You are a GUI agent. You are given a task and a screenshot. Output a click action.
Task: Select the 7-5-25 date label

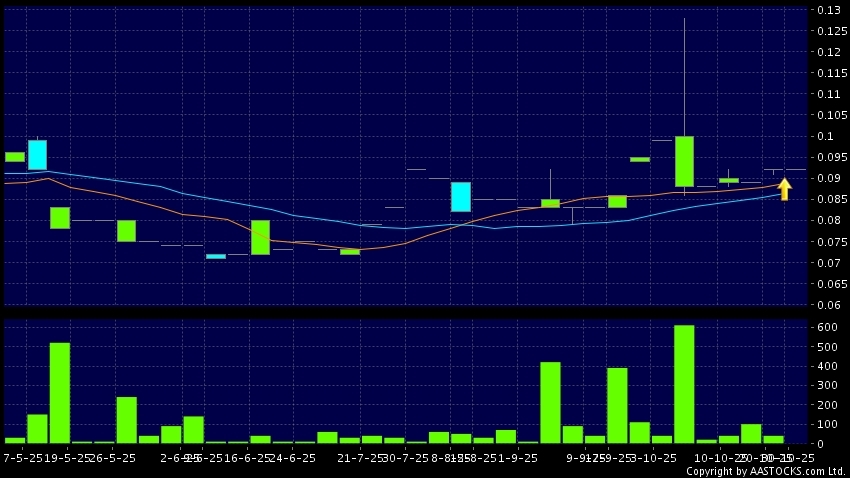(20, 456)
